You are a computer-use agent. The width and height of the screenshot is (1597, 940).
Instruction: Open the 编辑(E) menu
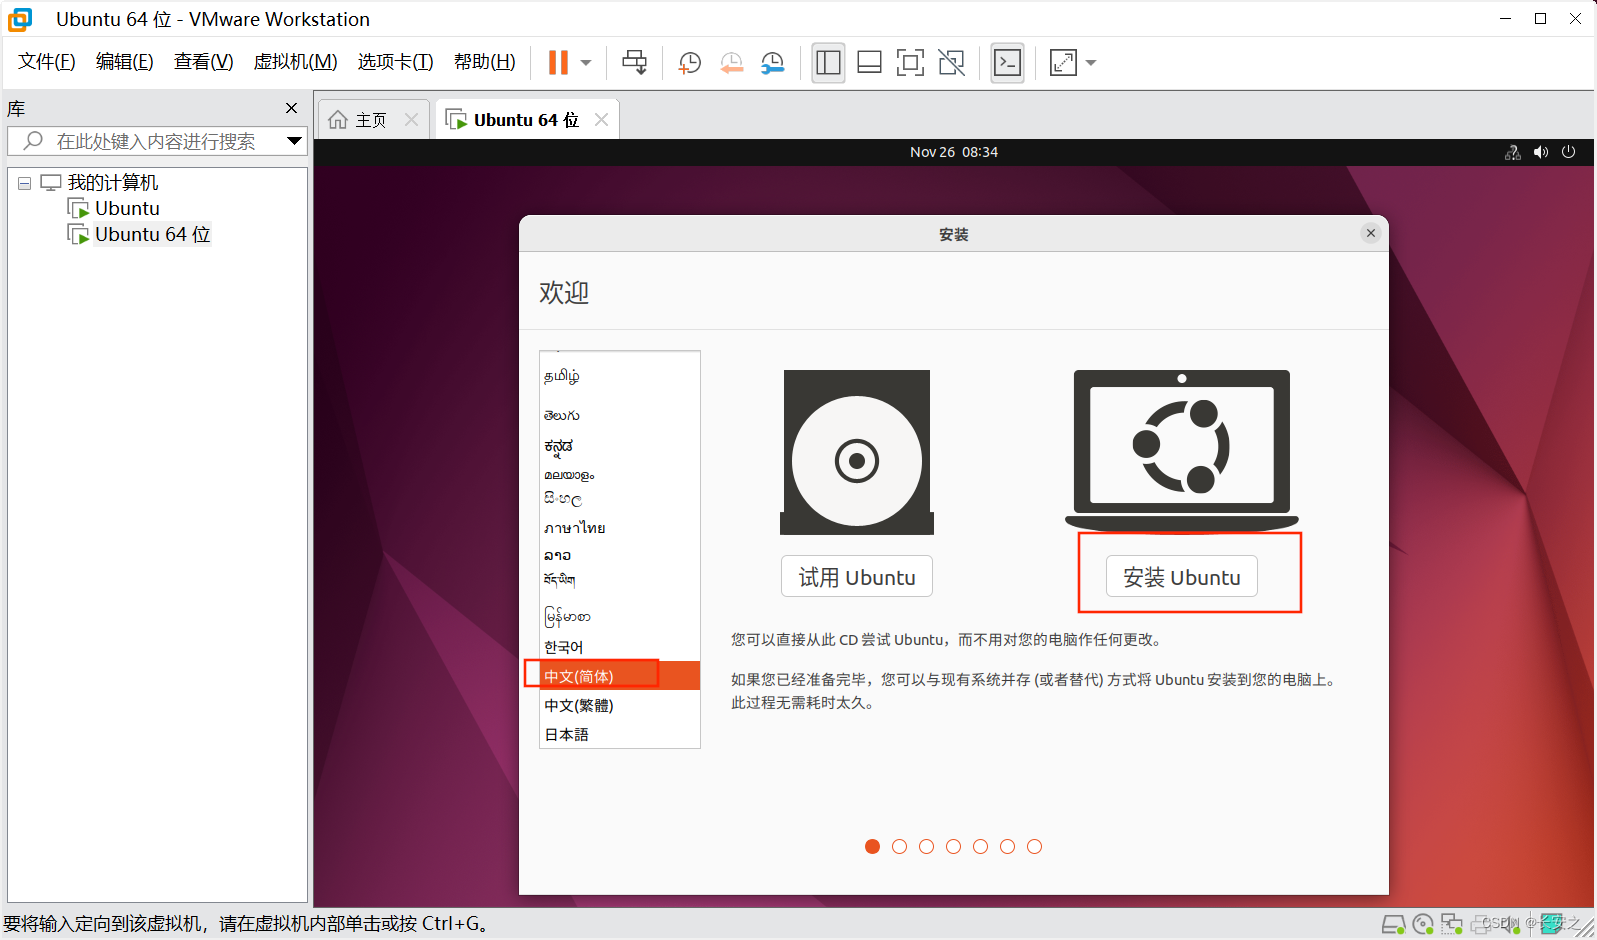124,61
